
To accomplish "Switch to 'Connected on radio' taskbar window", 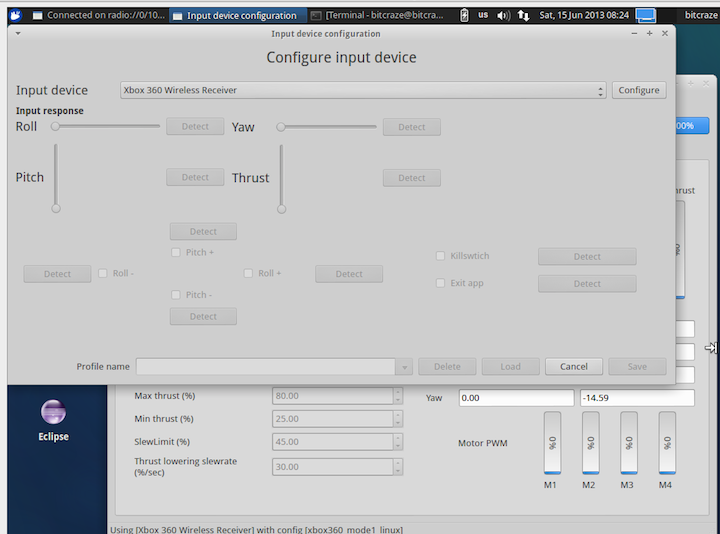I will [98, 15].
